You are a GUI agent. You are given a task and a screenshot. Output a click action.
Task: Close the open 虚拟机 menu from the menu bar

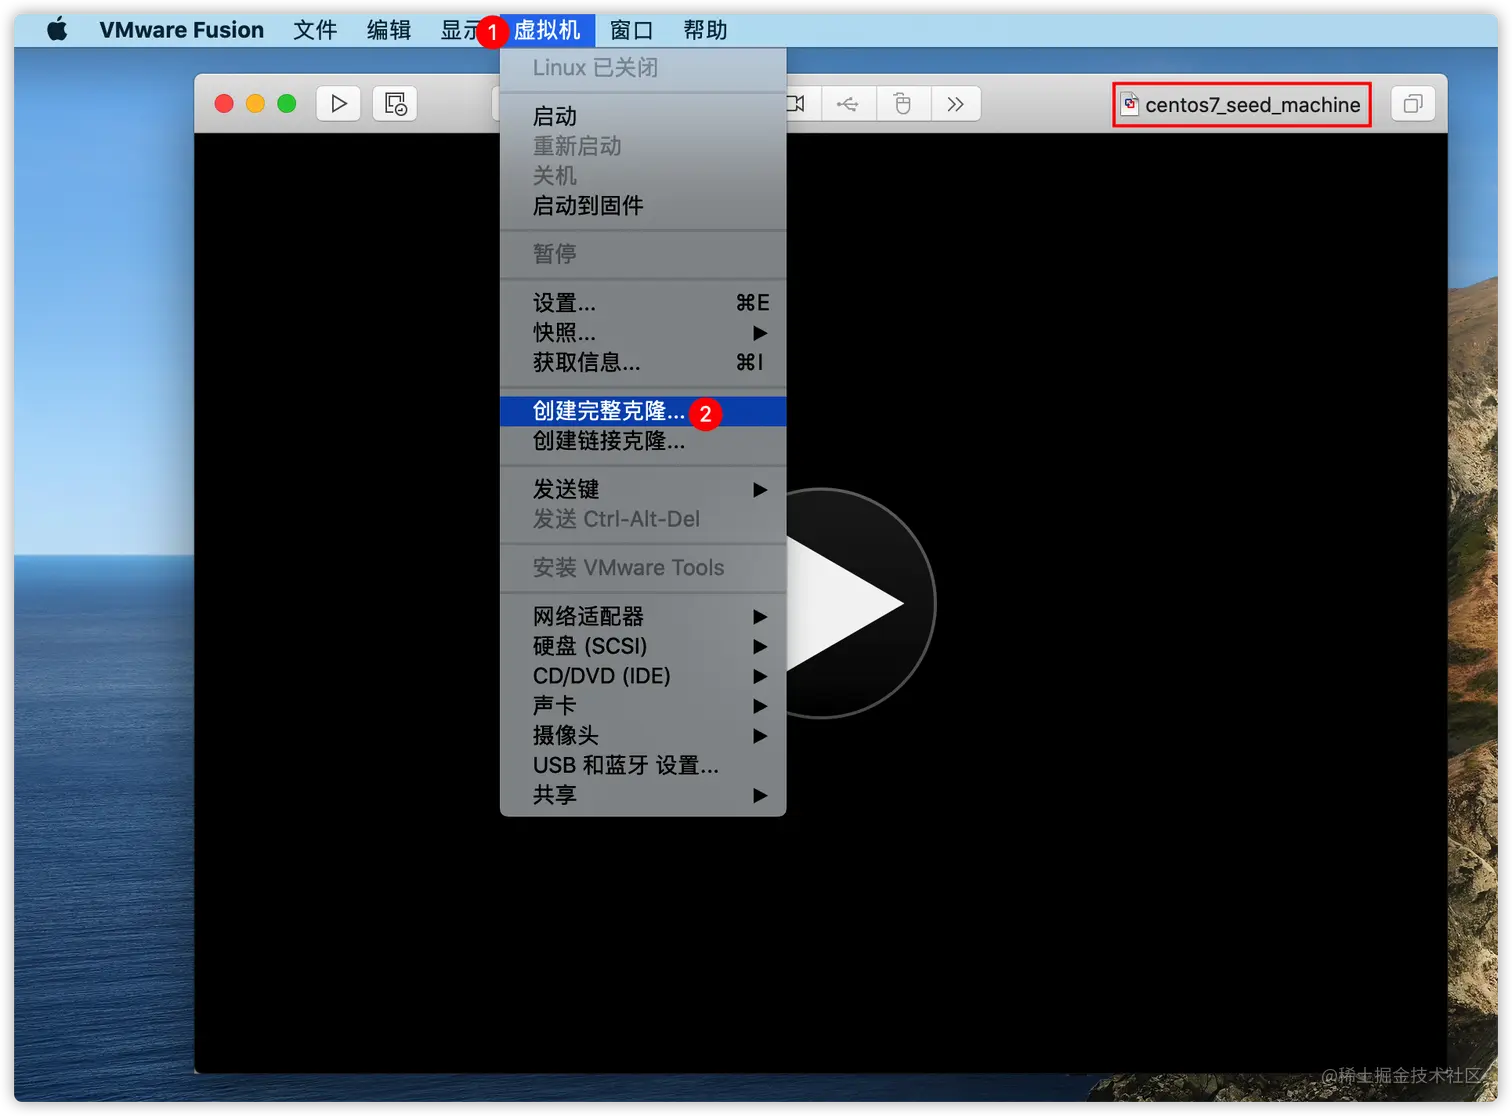point(547,30)
